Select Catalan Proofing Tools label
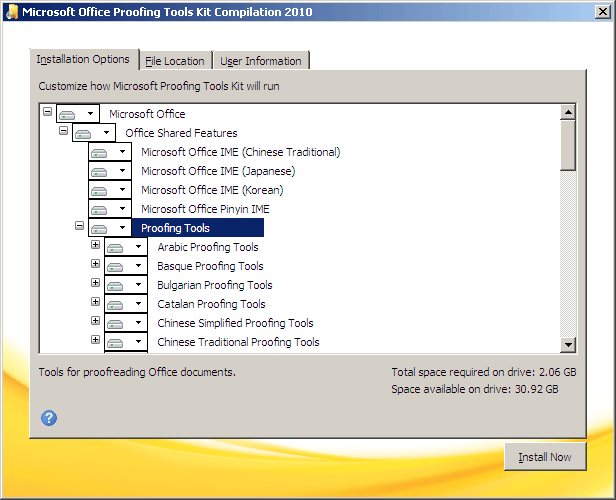Screen dimensions: 616x500 [211, 304]
